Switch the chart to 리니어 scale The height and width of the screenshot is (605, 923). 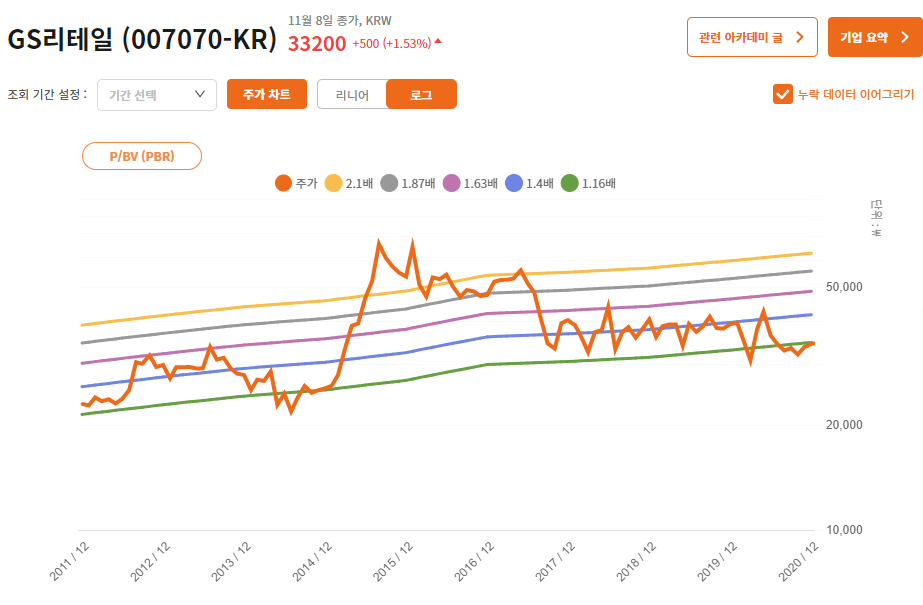[x=352, y=94]
